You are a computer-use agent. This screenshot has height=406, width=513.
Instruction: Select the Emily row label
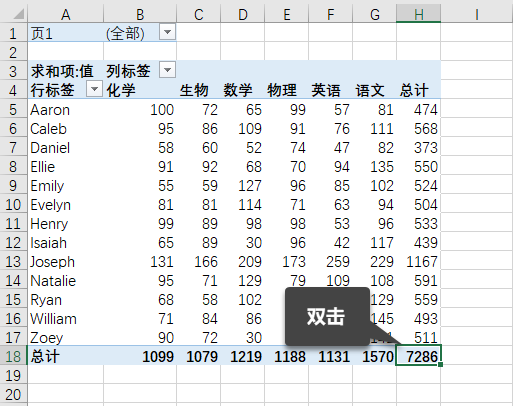tap(66, 186)
